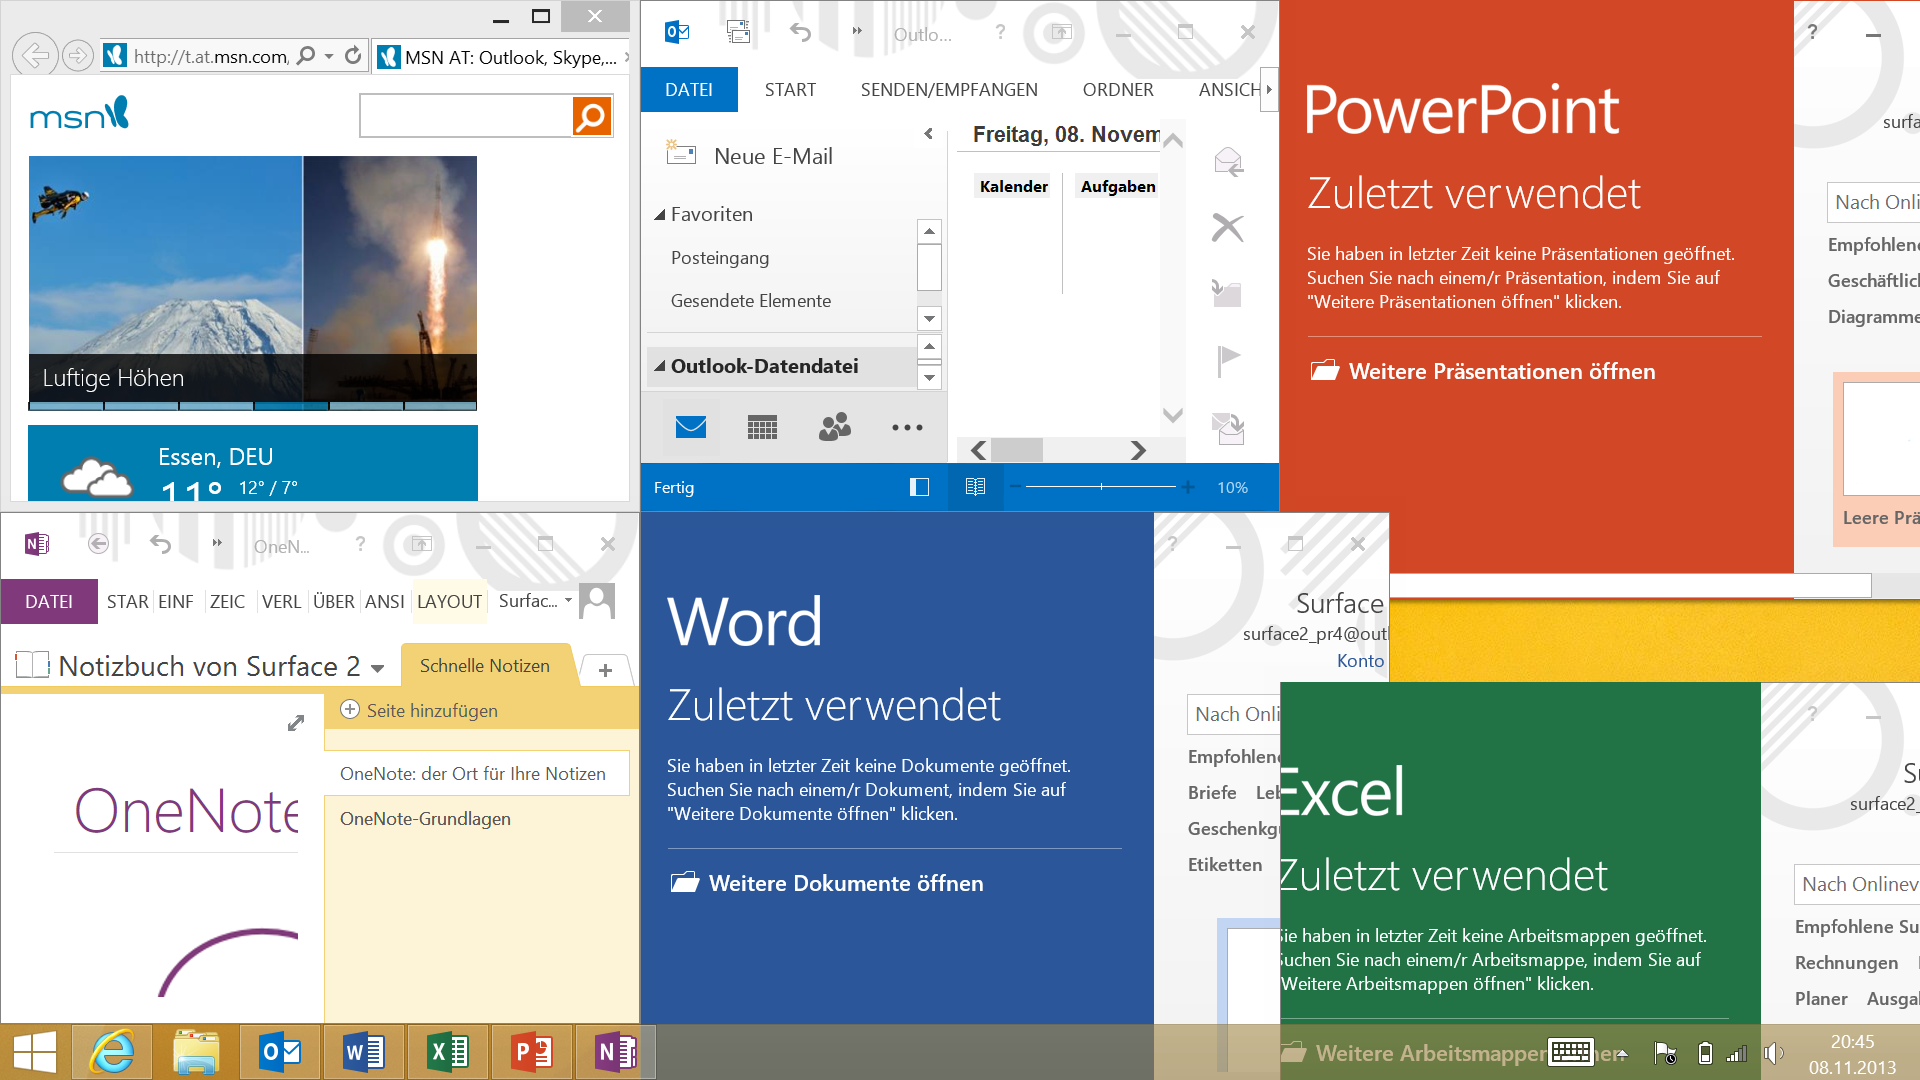Screen dimensions: 1920x1080
Task: Click Weitere Präsentationen öffnen in PowerPoint
Action: tap(1501, 371)
